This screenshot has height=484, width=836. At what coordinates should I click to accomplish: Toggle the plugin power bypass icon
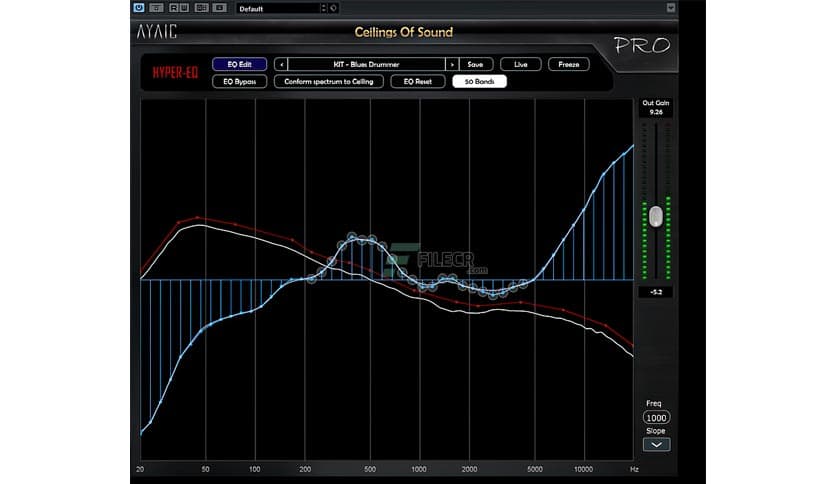(139, 7)
